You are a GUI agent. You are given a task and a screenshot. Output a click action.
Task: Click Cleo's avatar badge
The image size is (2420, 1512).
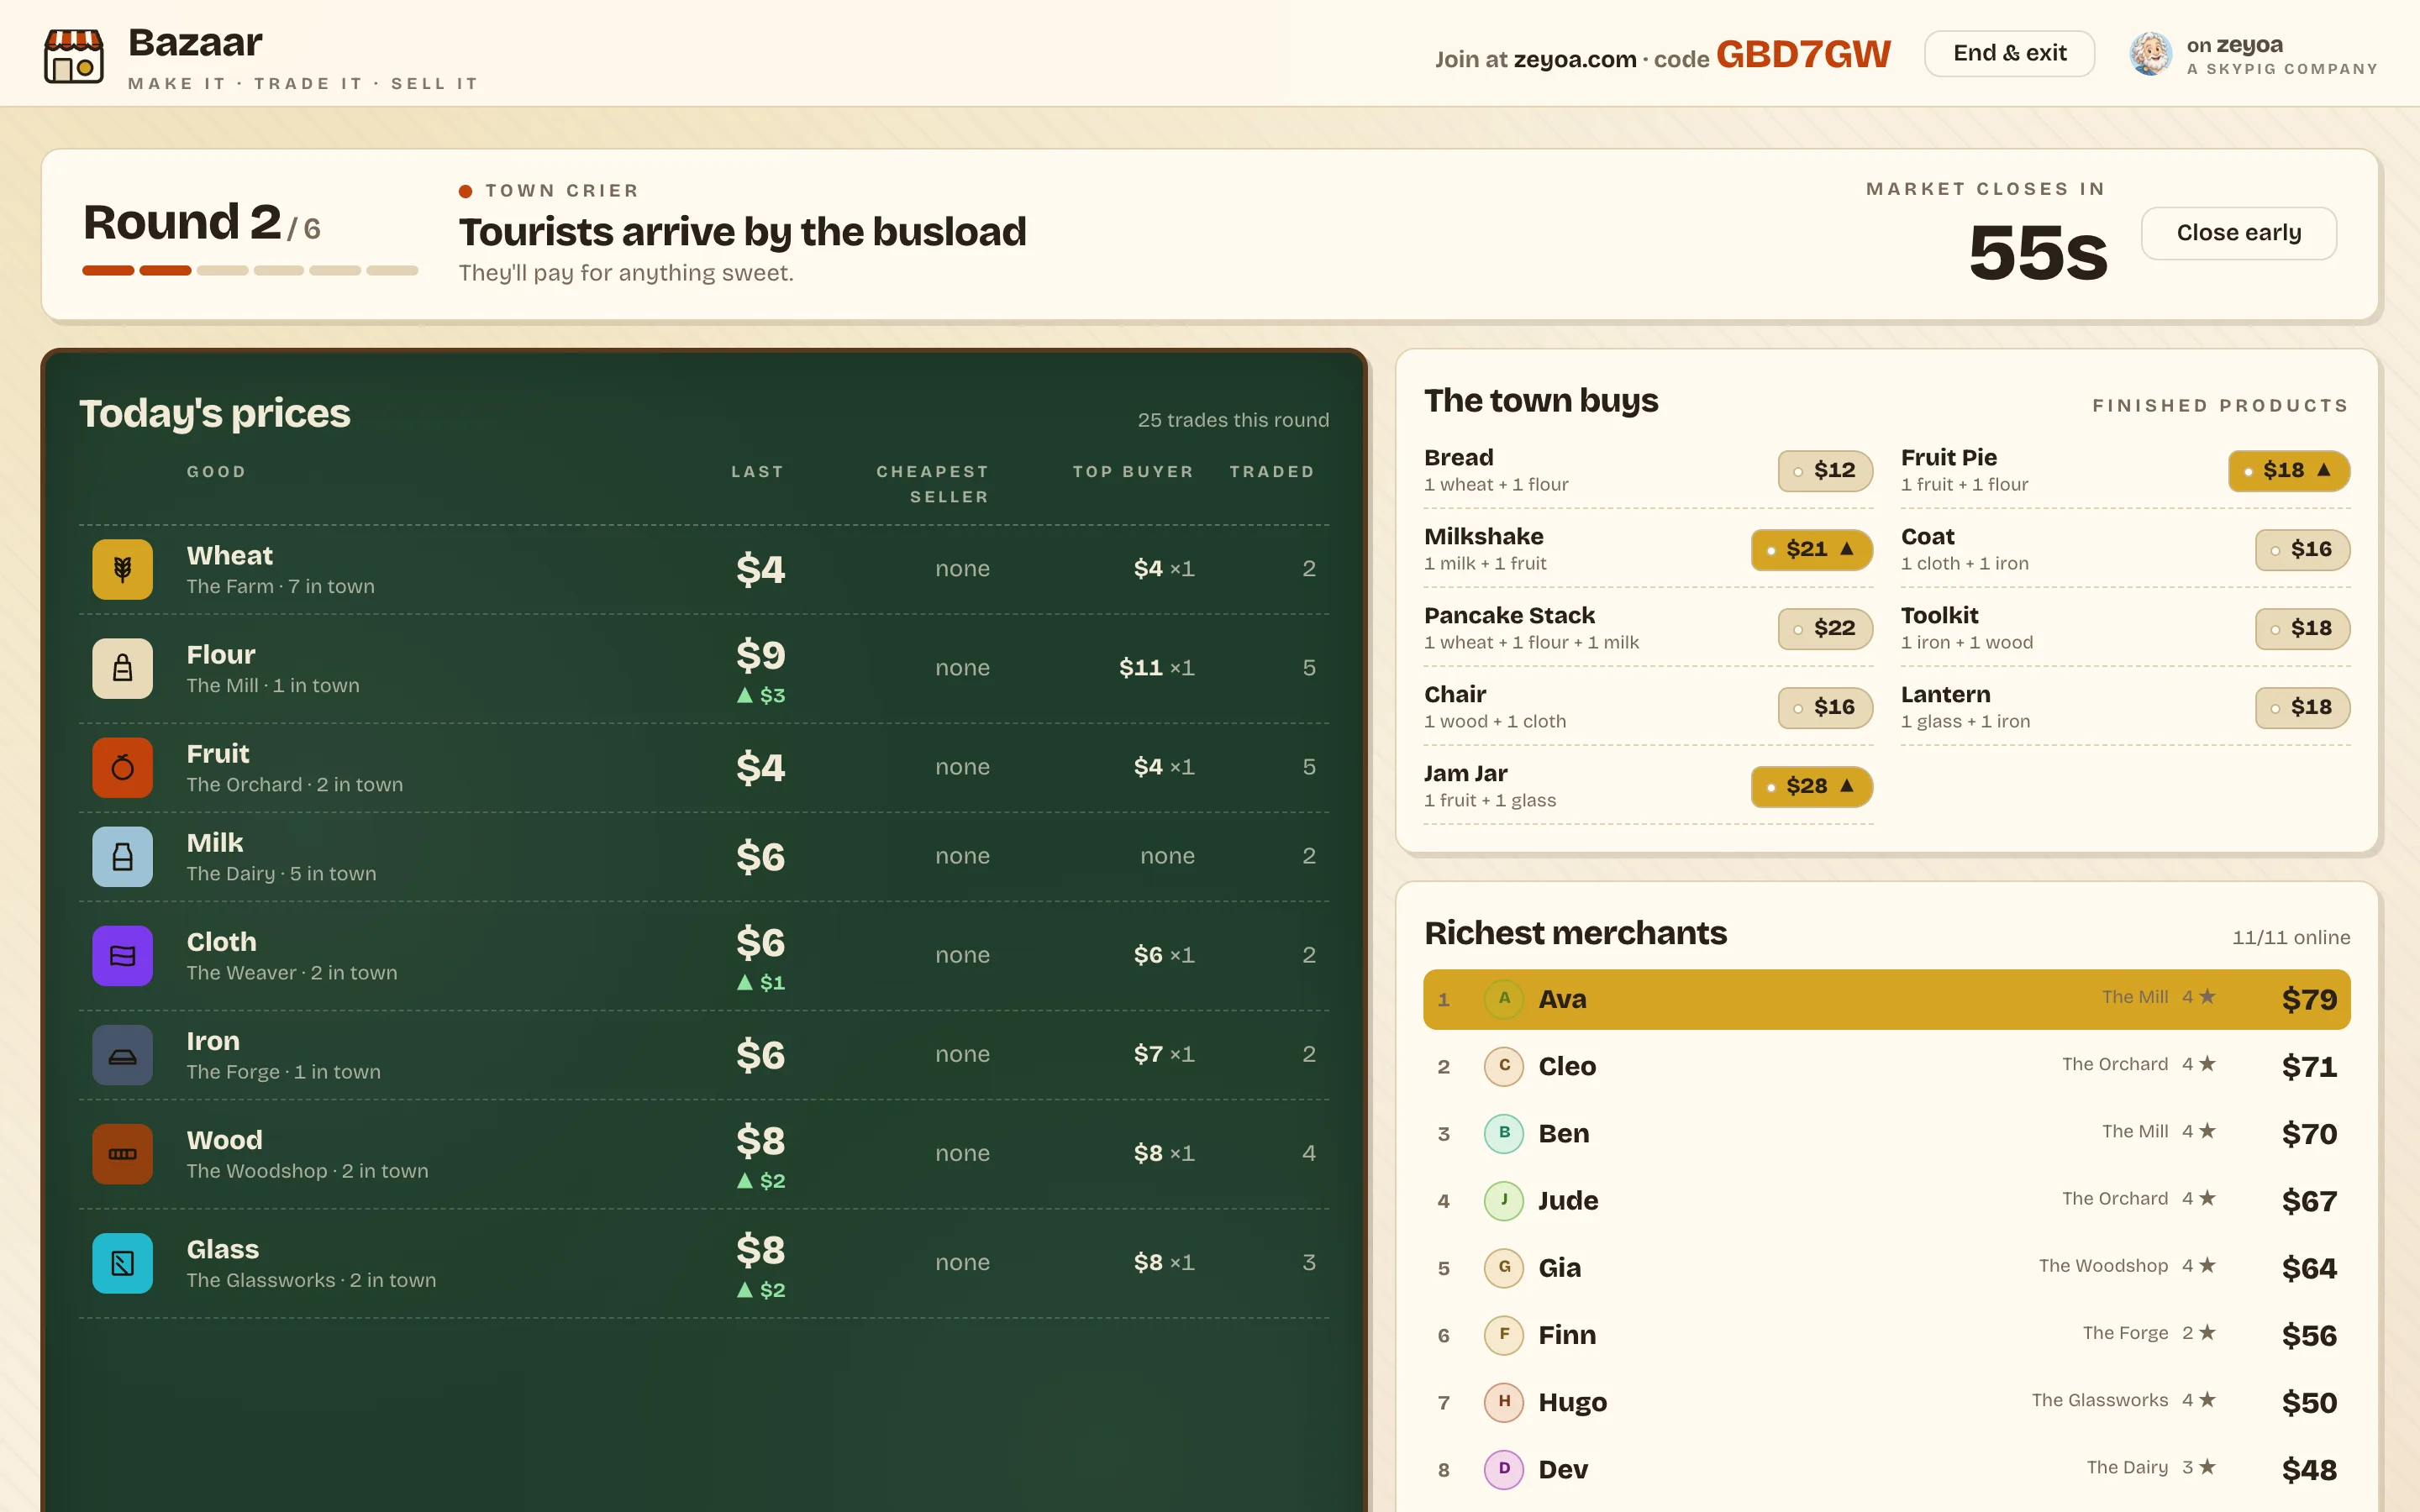pyautogui.click(x=1503, y=1066)
